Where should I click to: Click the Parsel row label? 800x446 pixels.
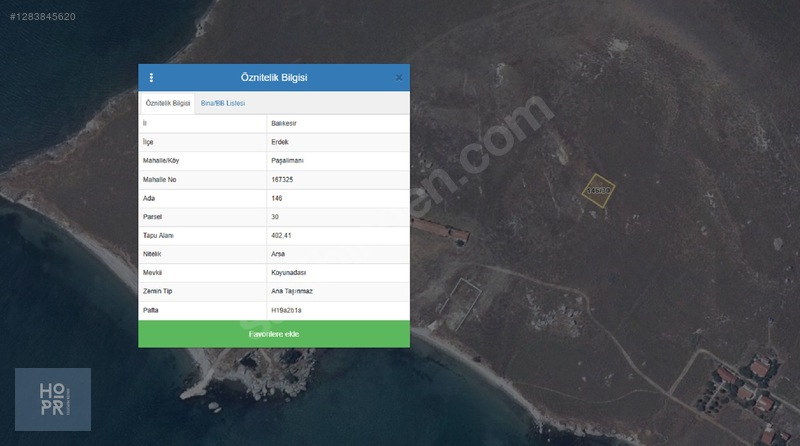tap(152, 217)
